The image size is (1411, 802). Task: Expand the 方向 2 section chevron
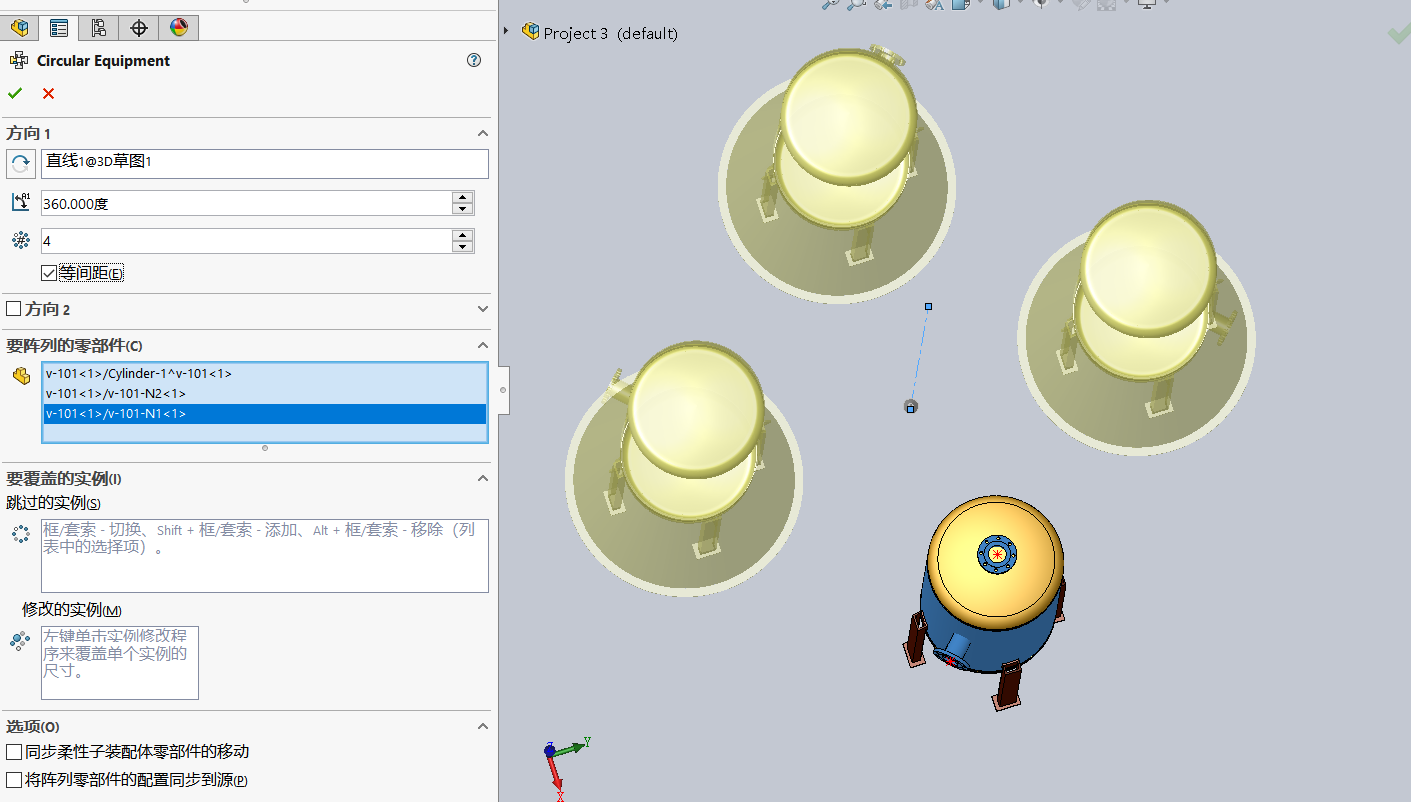pos(482,309)
